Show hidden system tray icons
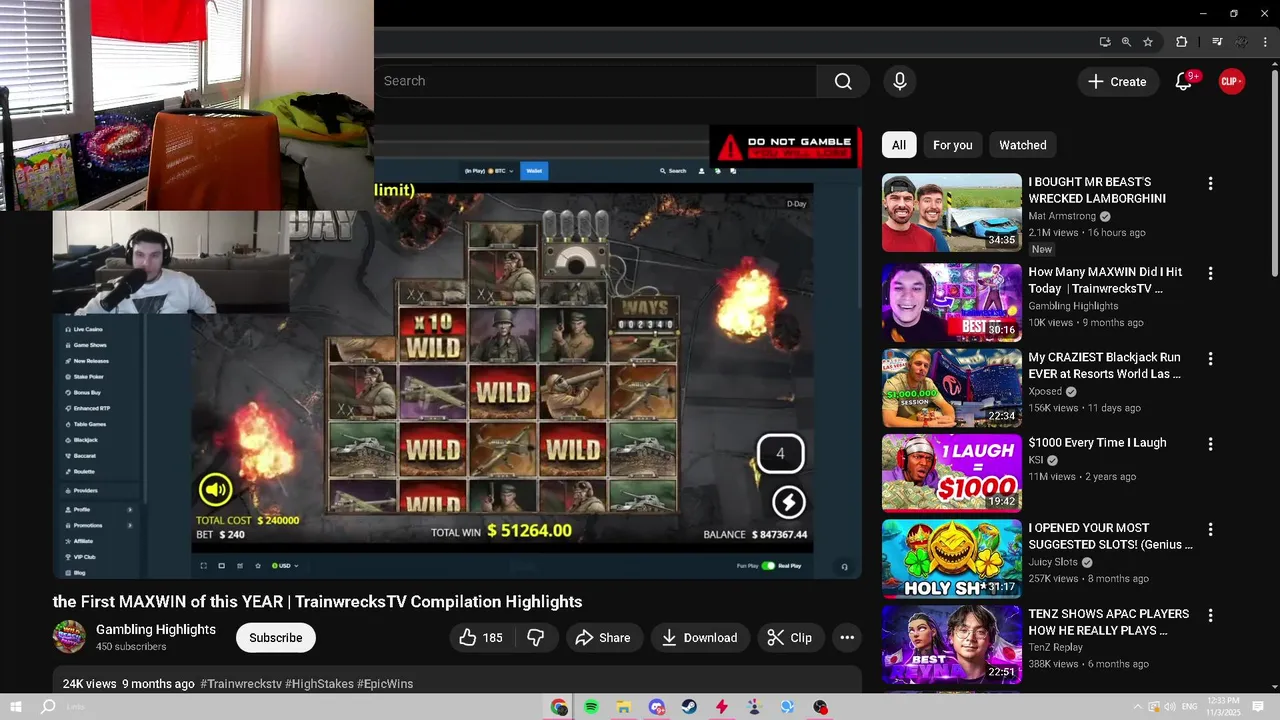Image resolution: width=1280 pixels, height=720 pixels. coord(1137,707)
